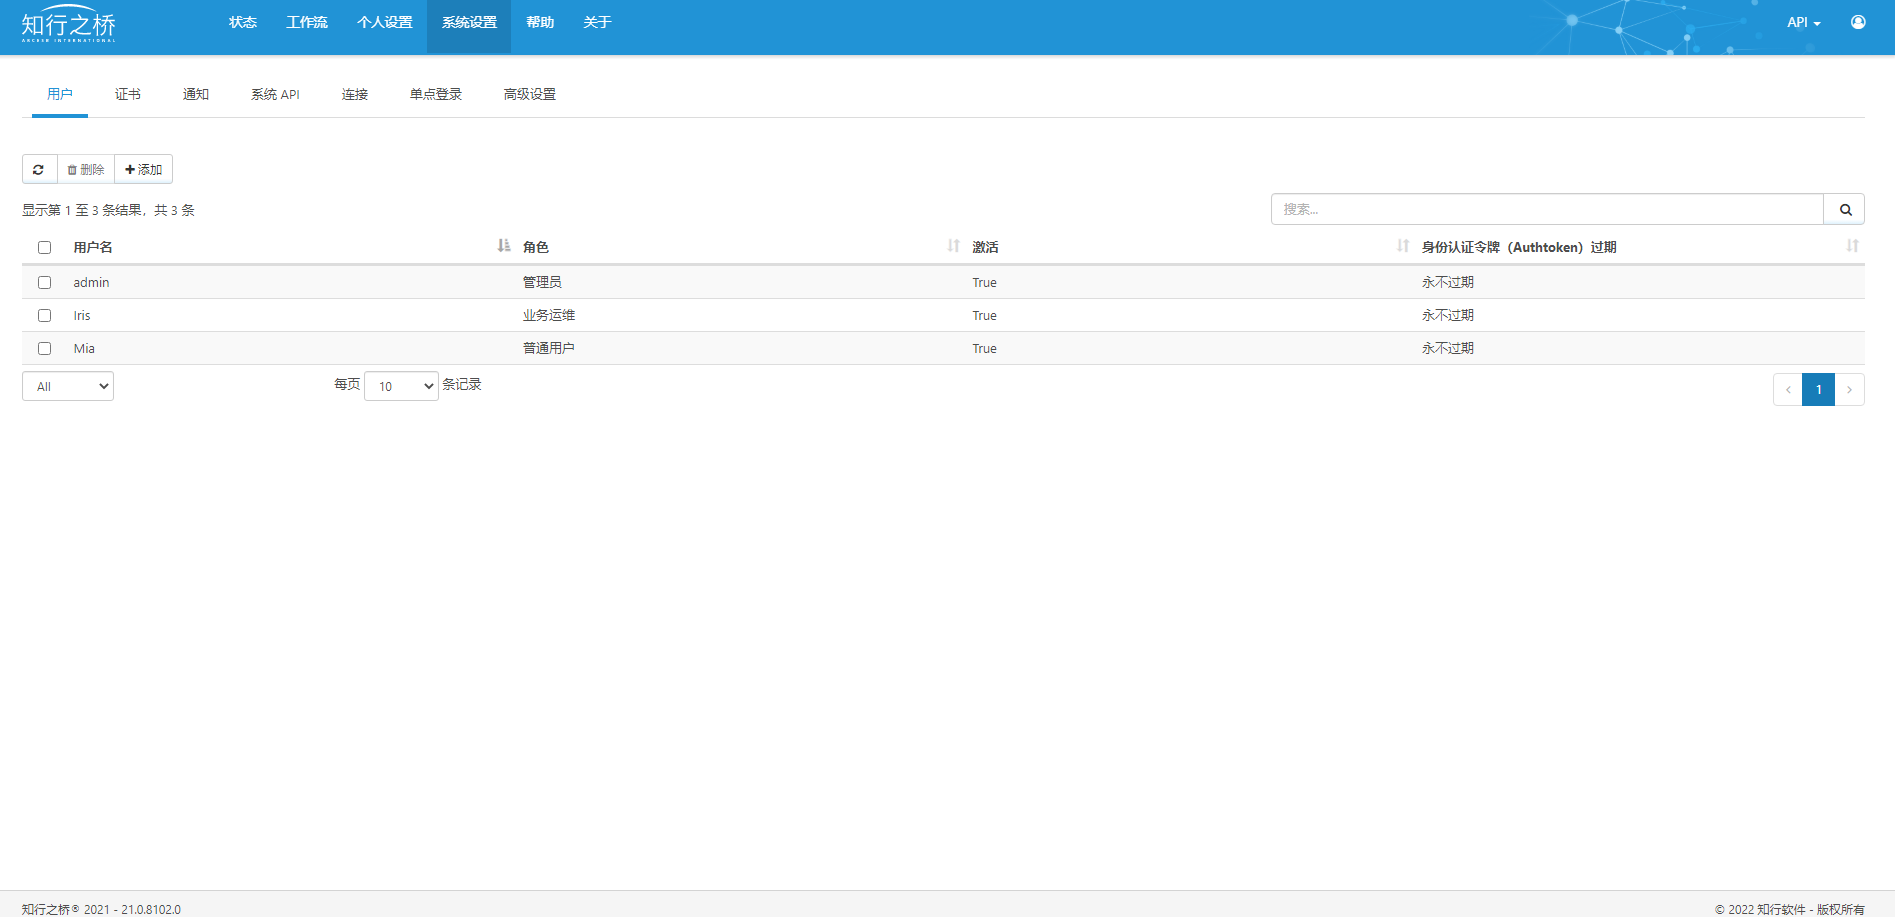Click the 用户名 column header
The height and width of the screenshot is (917, 1895).
click(x=93, y=247)
